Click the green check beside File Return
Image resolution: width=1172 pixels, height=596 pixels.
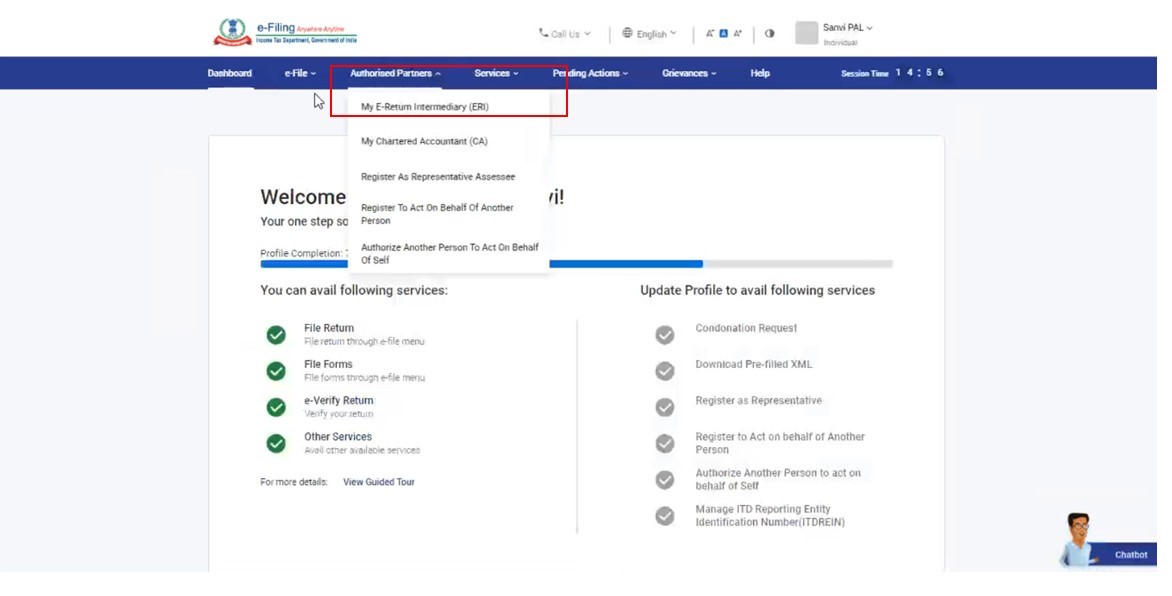276,335
